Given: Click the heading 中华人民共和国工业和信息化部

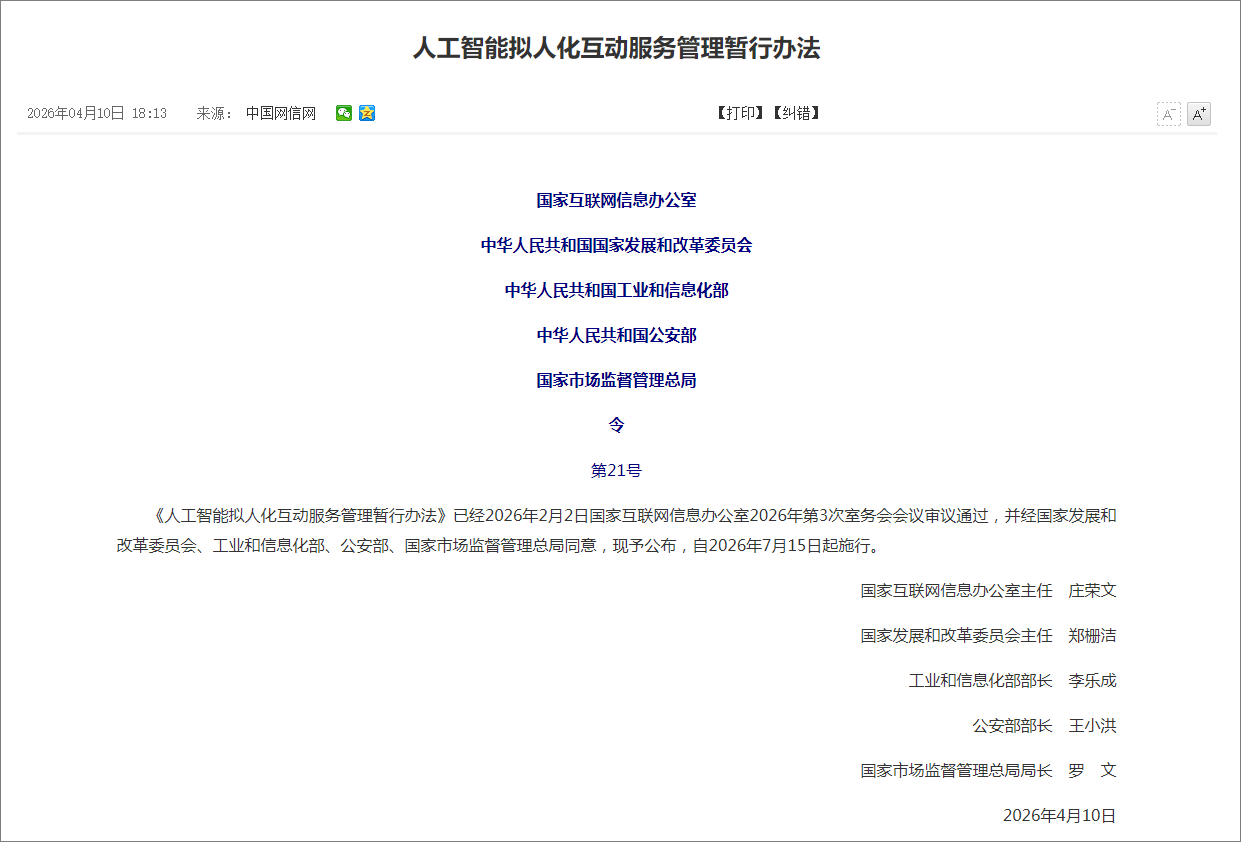Looking at the screenshot, I should coord(617,290).
